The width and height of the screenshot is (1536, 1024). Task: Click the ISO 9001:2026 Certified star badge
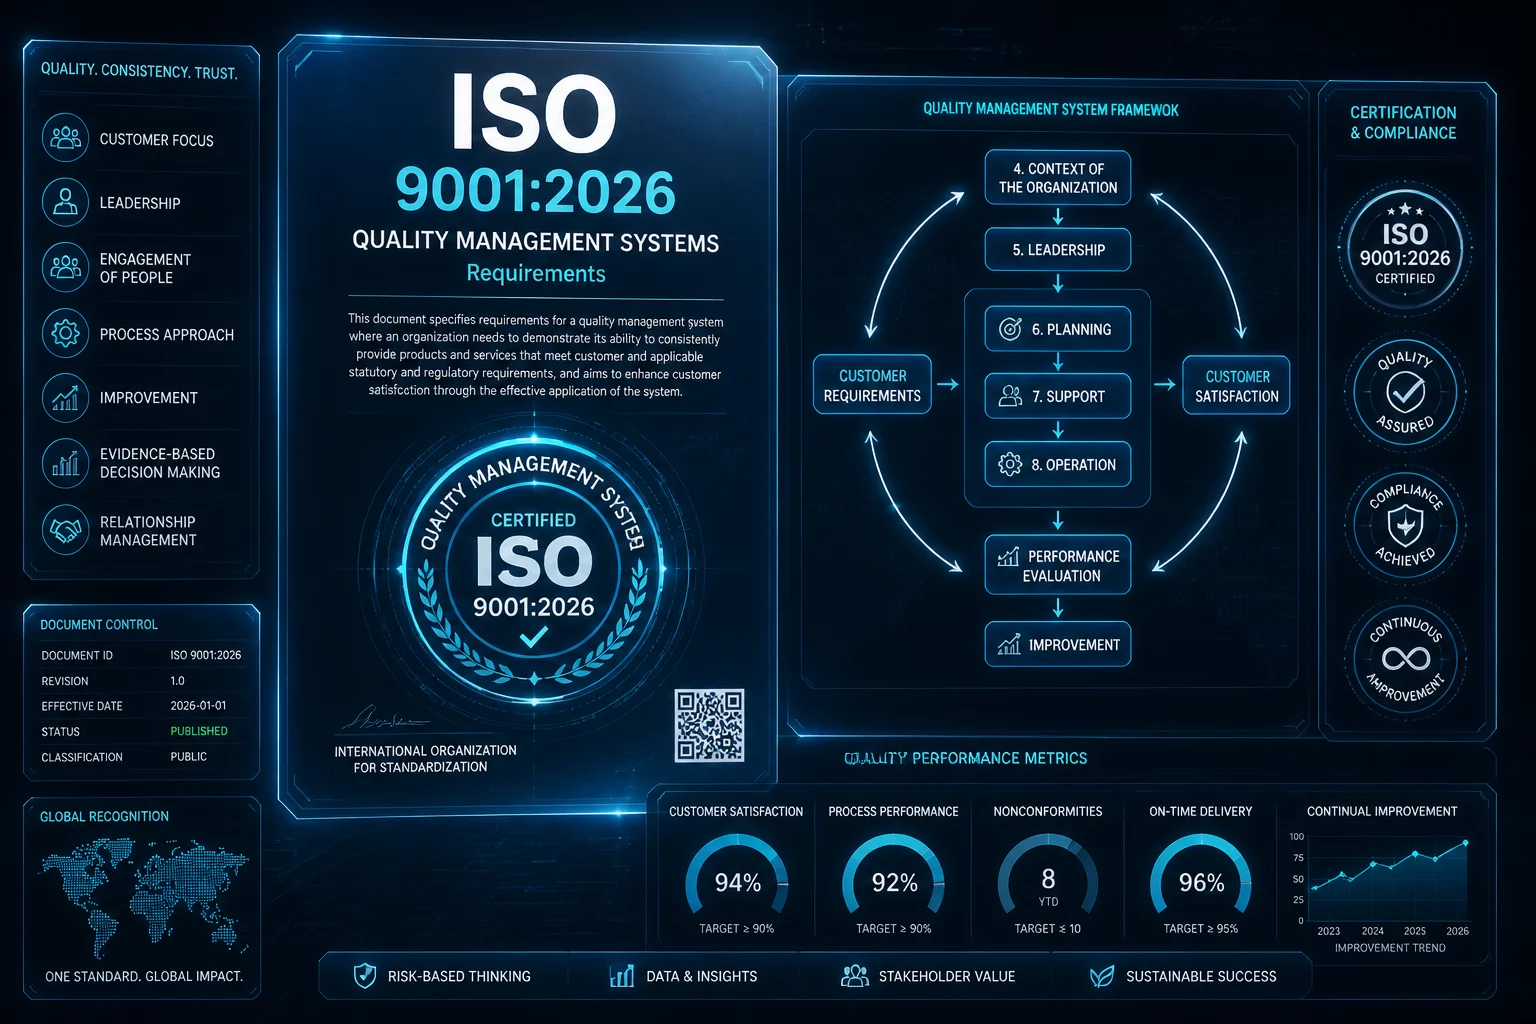[x=1405, y=247]
